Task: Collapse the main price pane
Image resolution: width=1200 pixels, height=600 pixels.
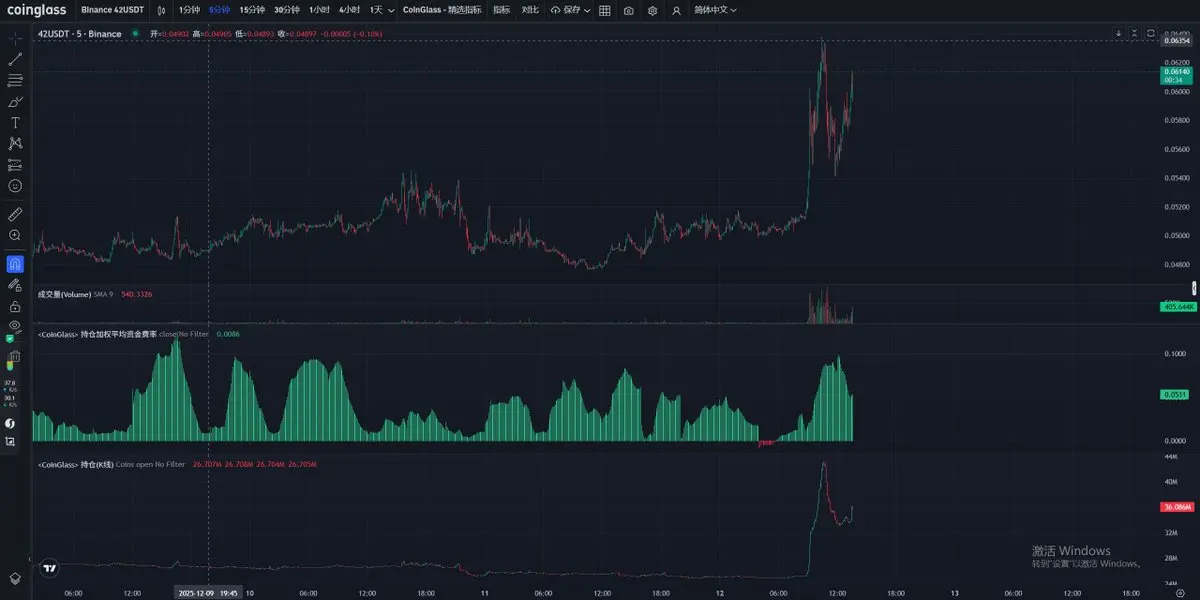Action: [x=1135, y=33]
